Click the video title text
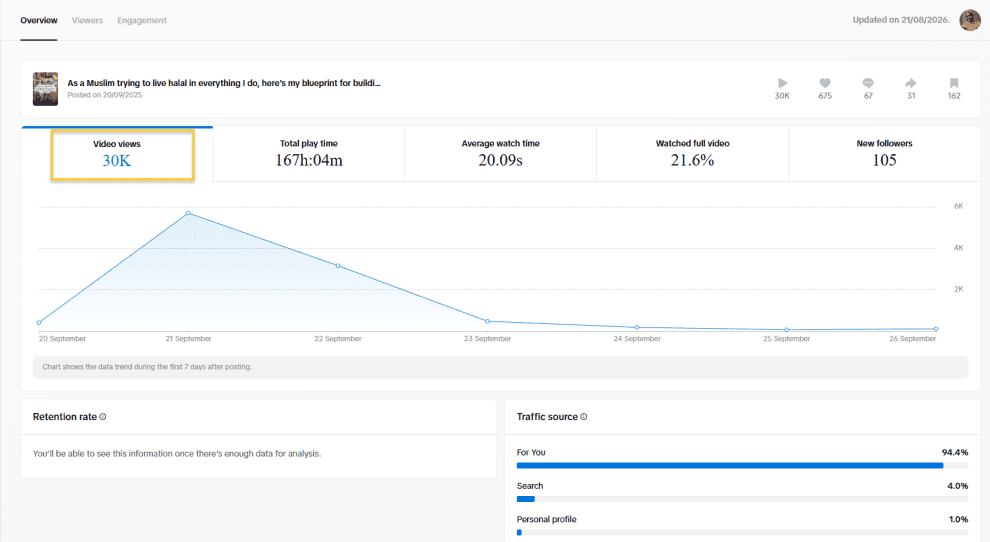Image resolution: width=990 pixels, height=542 pixels. pos(224,83)
